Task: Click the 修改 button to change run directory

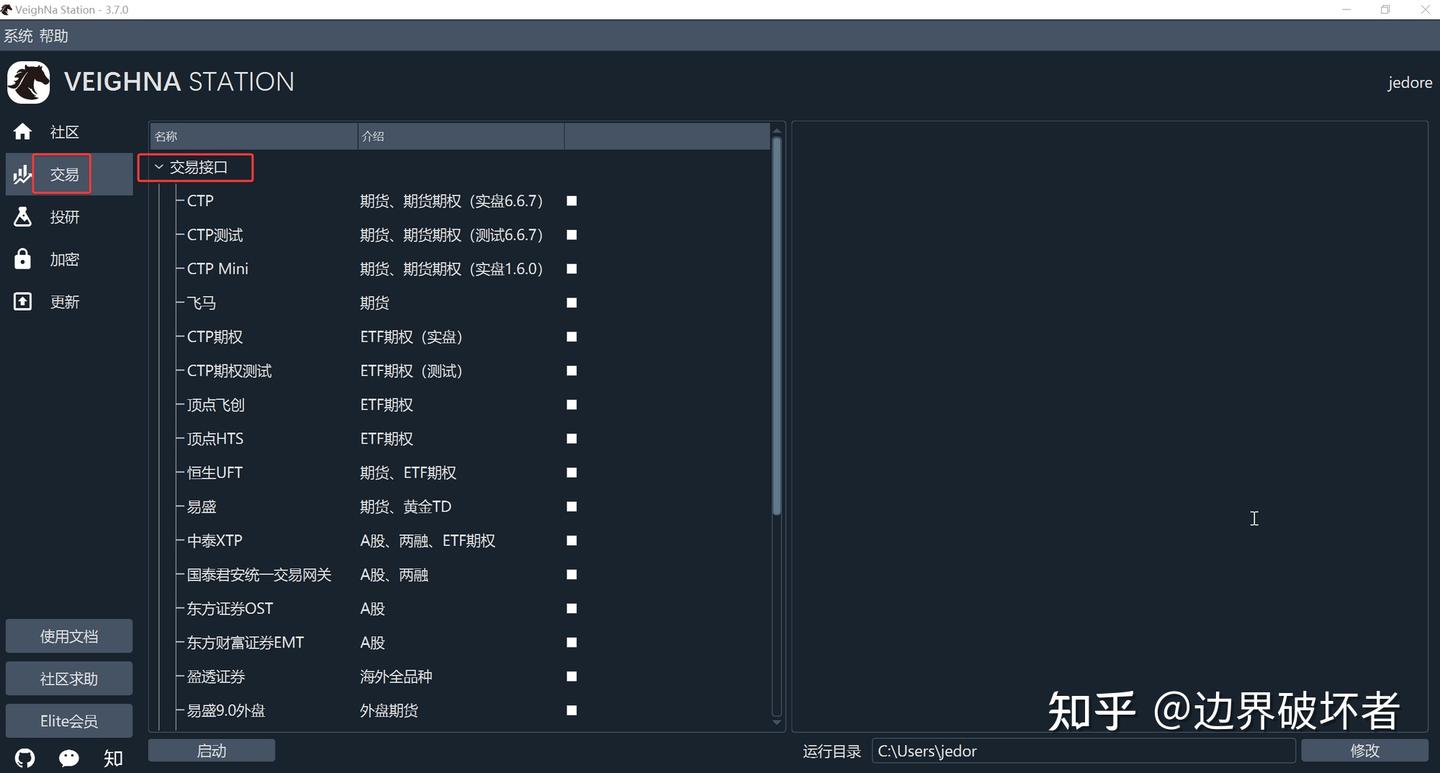Action: [1364, 750]
